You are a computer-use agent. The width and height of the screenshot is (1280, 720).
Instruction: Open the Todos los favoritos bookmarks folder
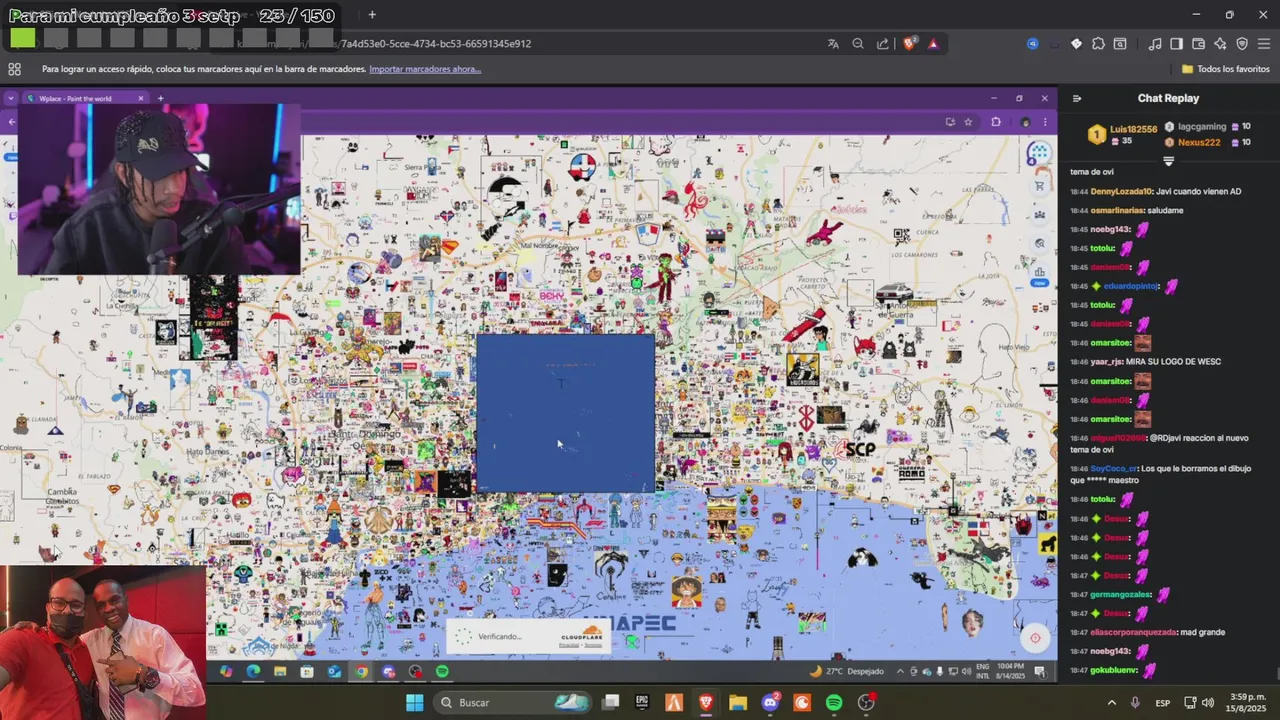point(1226,69)
